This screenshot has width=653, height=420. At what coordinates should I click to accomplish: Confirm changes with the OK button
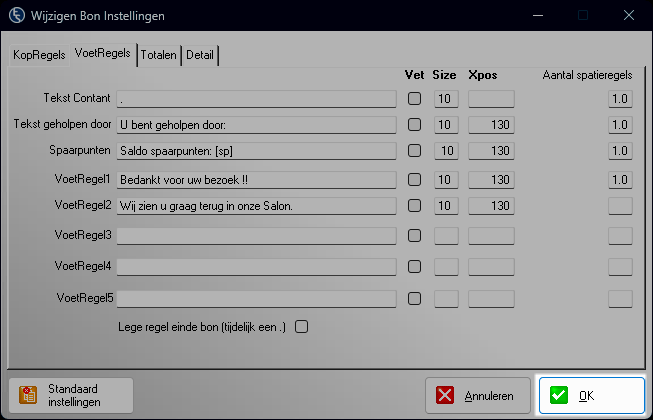point(592,395)
